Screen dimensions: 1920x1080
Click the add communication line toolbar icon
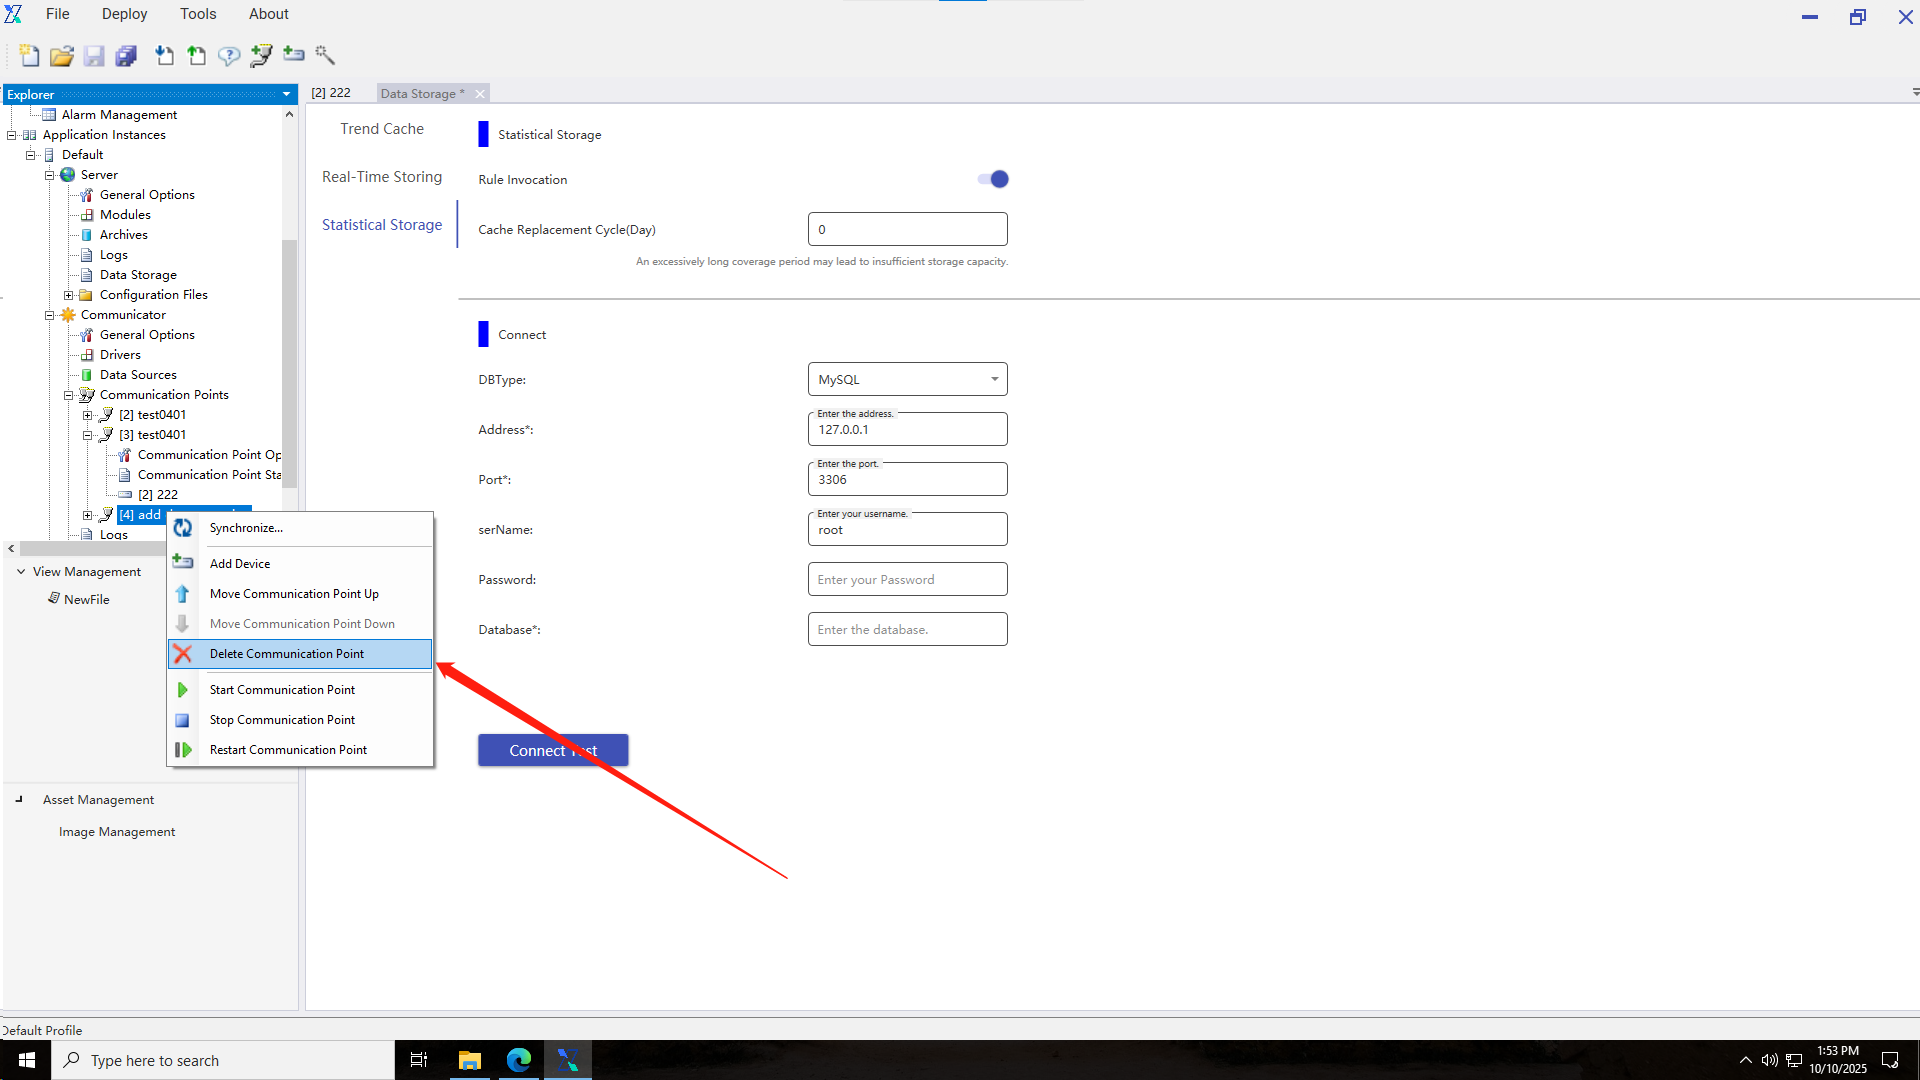pyautogui.click(x=261, y=56)
